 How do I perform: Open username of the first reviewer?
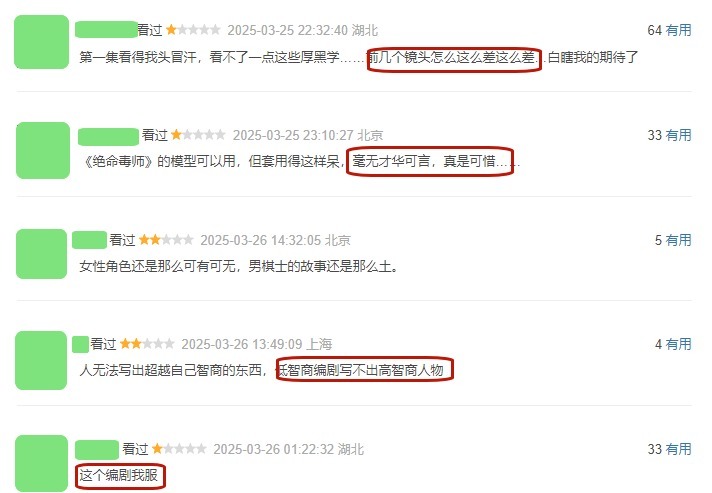pos(107,30)
